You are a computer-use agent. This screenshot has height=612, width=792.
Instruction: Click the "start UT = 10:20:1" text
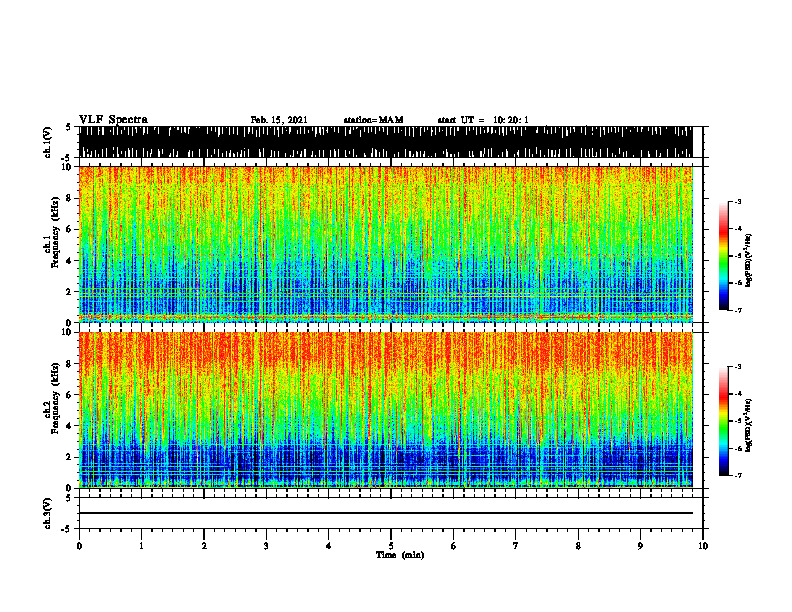(483, 120)
